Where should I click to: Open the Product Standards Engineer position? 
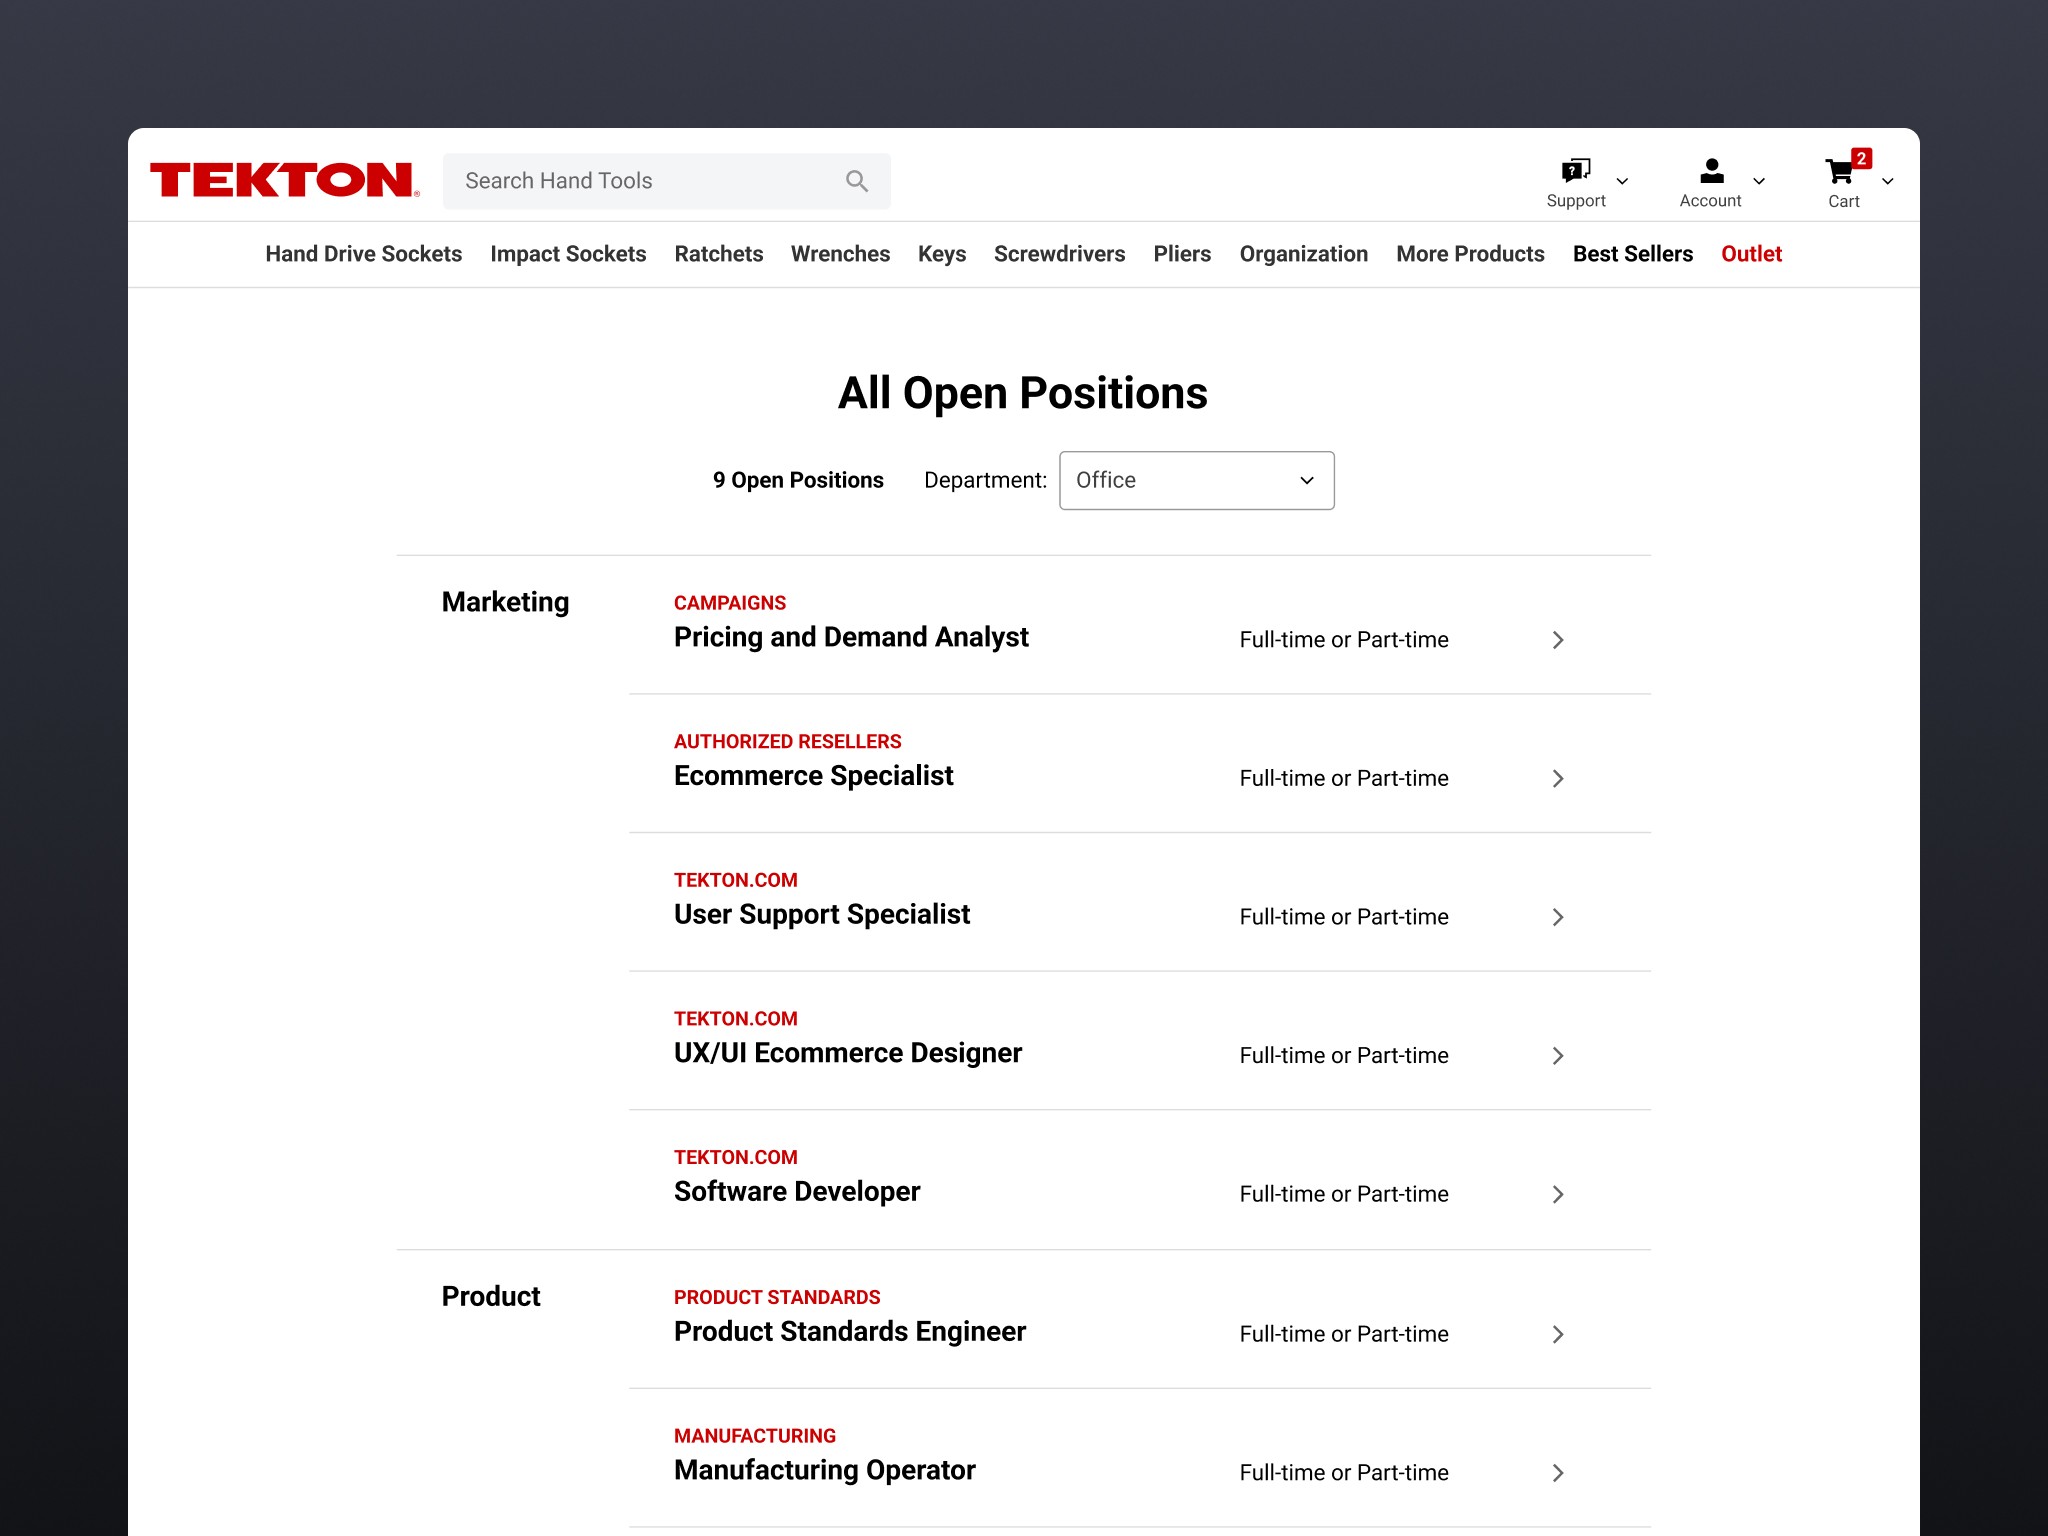tap(850, 1332)
